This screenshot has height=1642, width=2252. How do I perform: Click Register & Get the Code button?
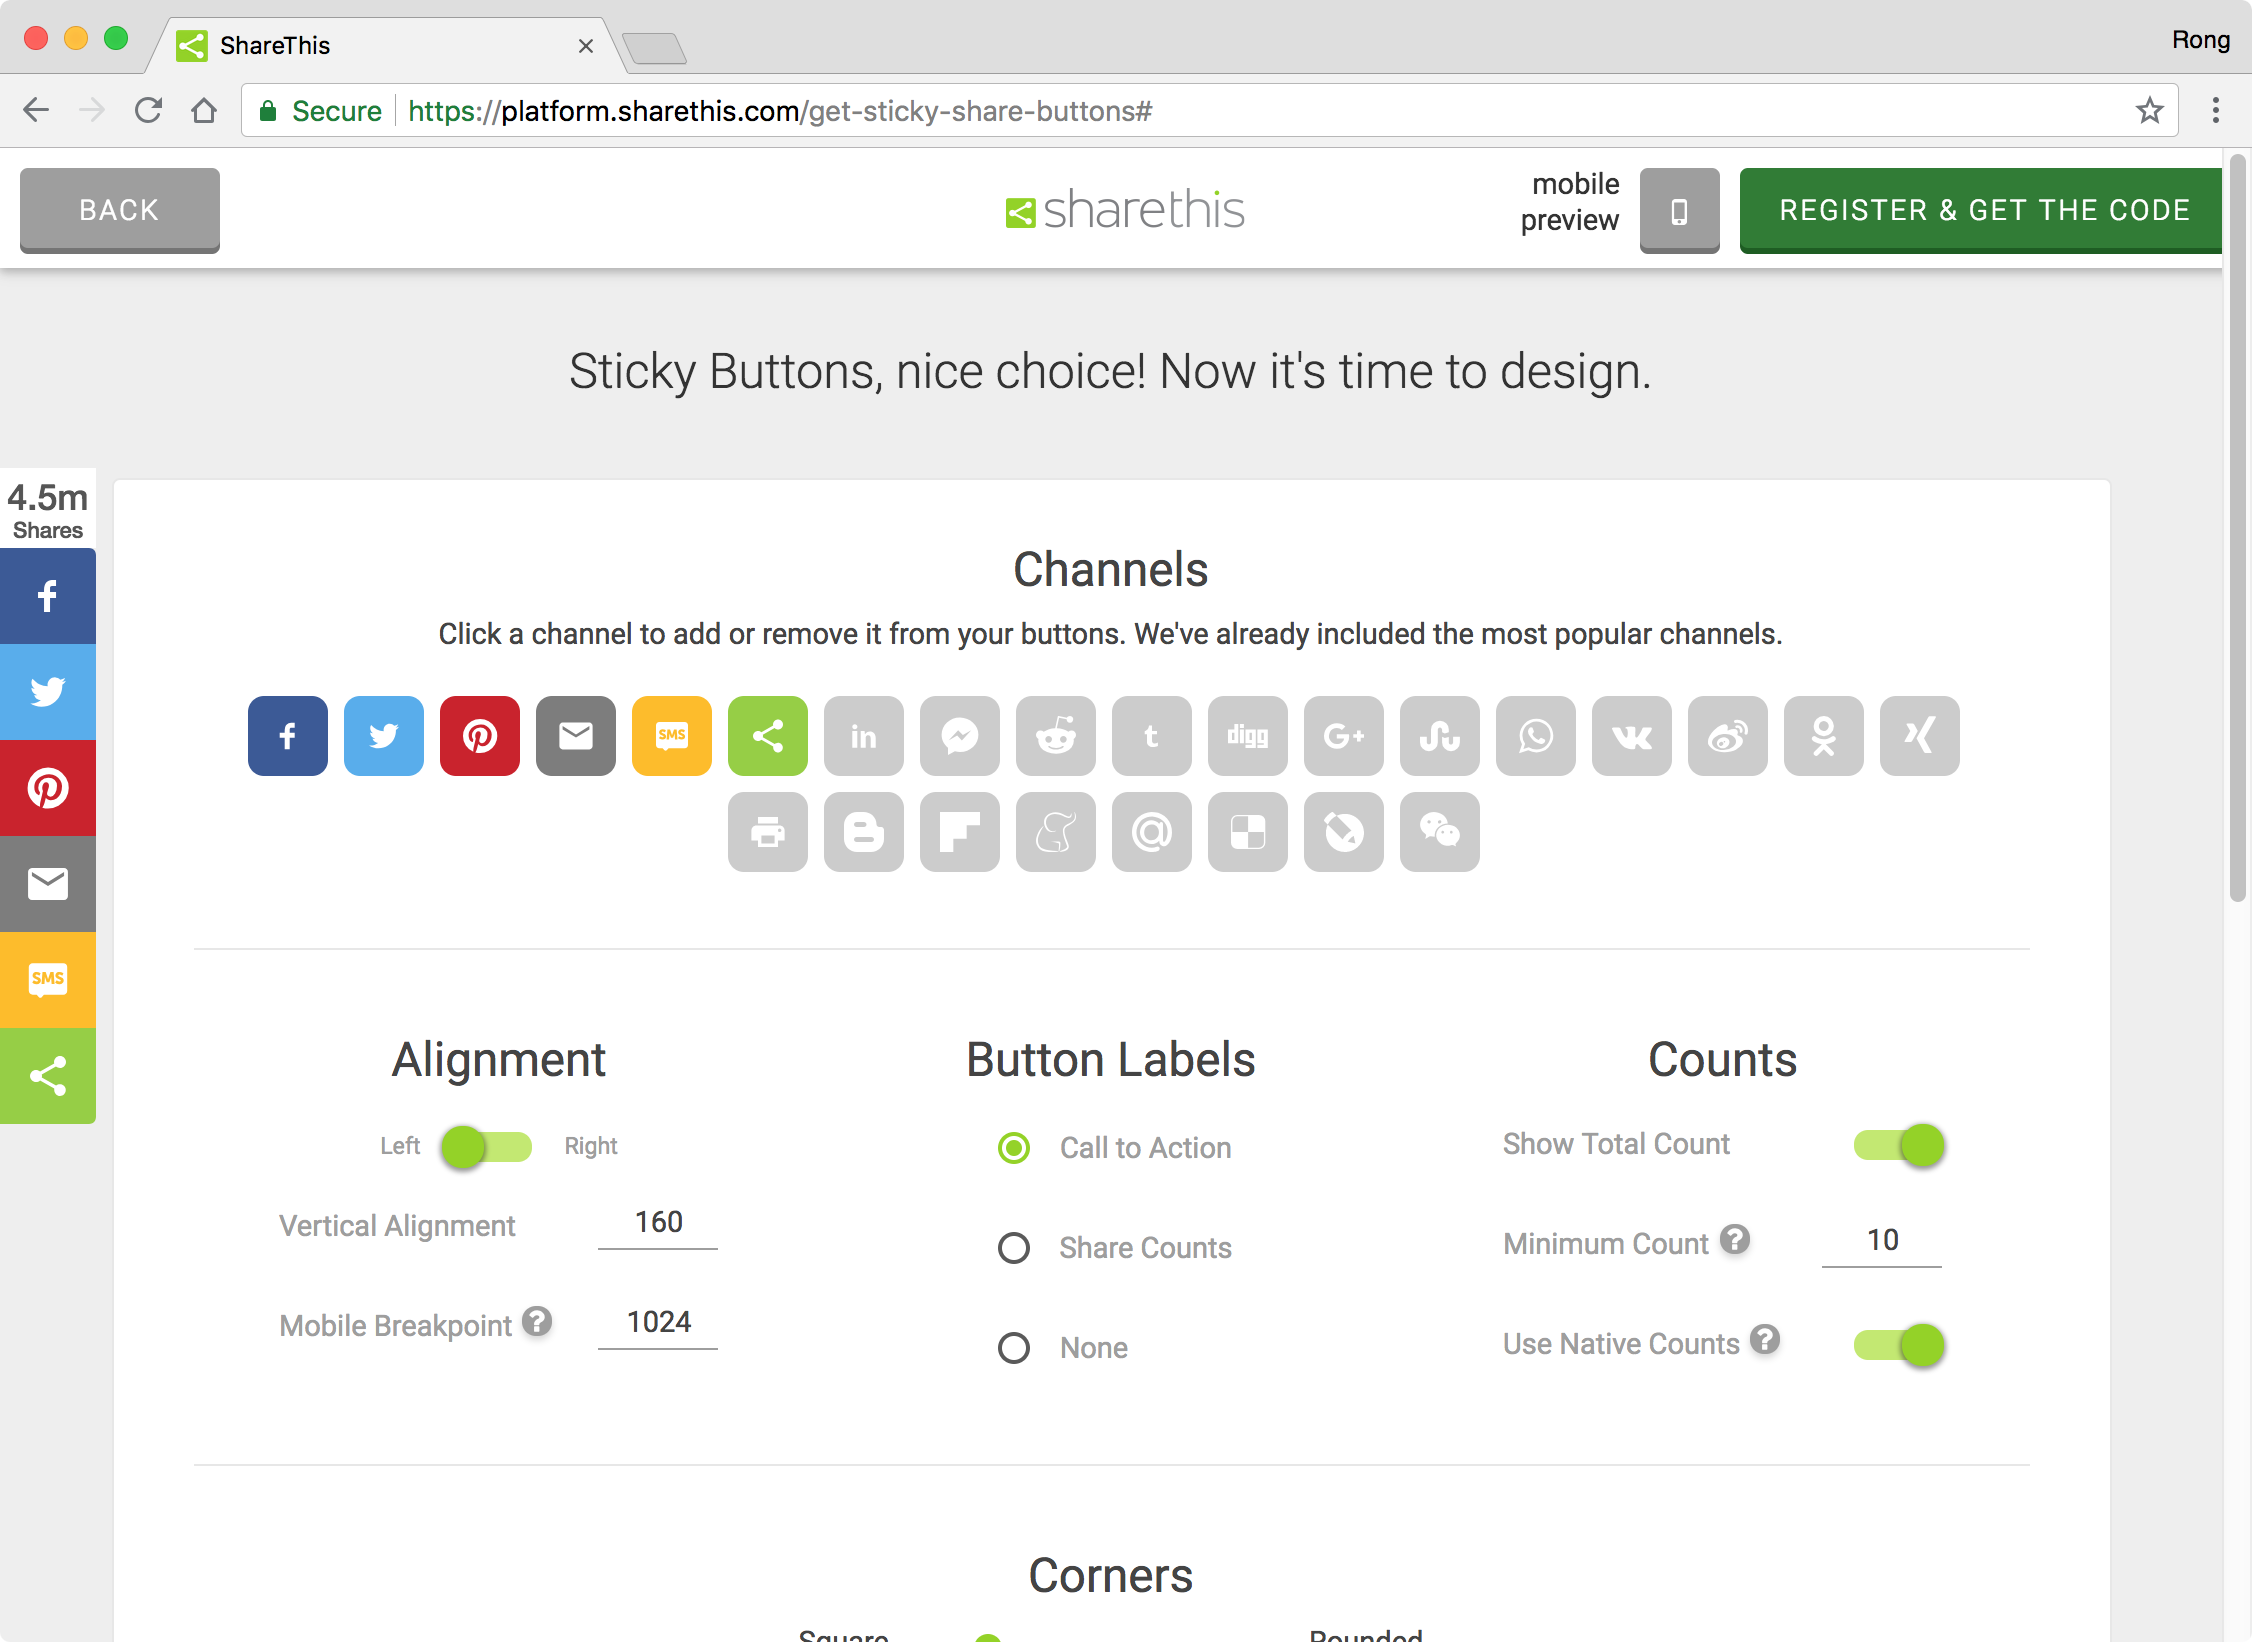[1981, 210]
